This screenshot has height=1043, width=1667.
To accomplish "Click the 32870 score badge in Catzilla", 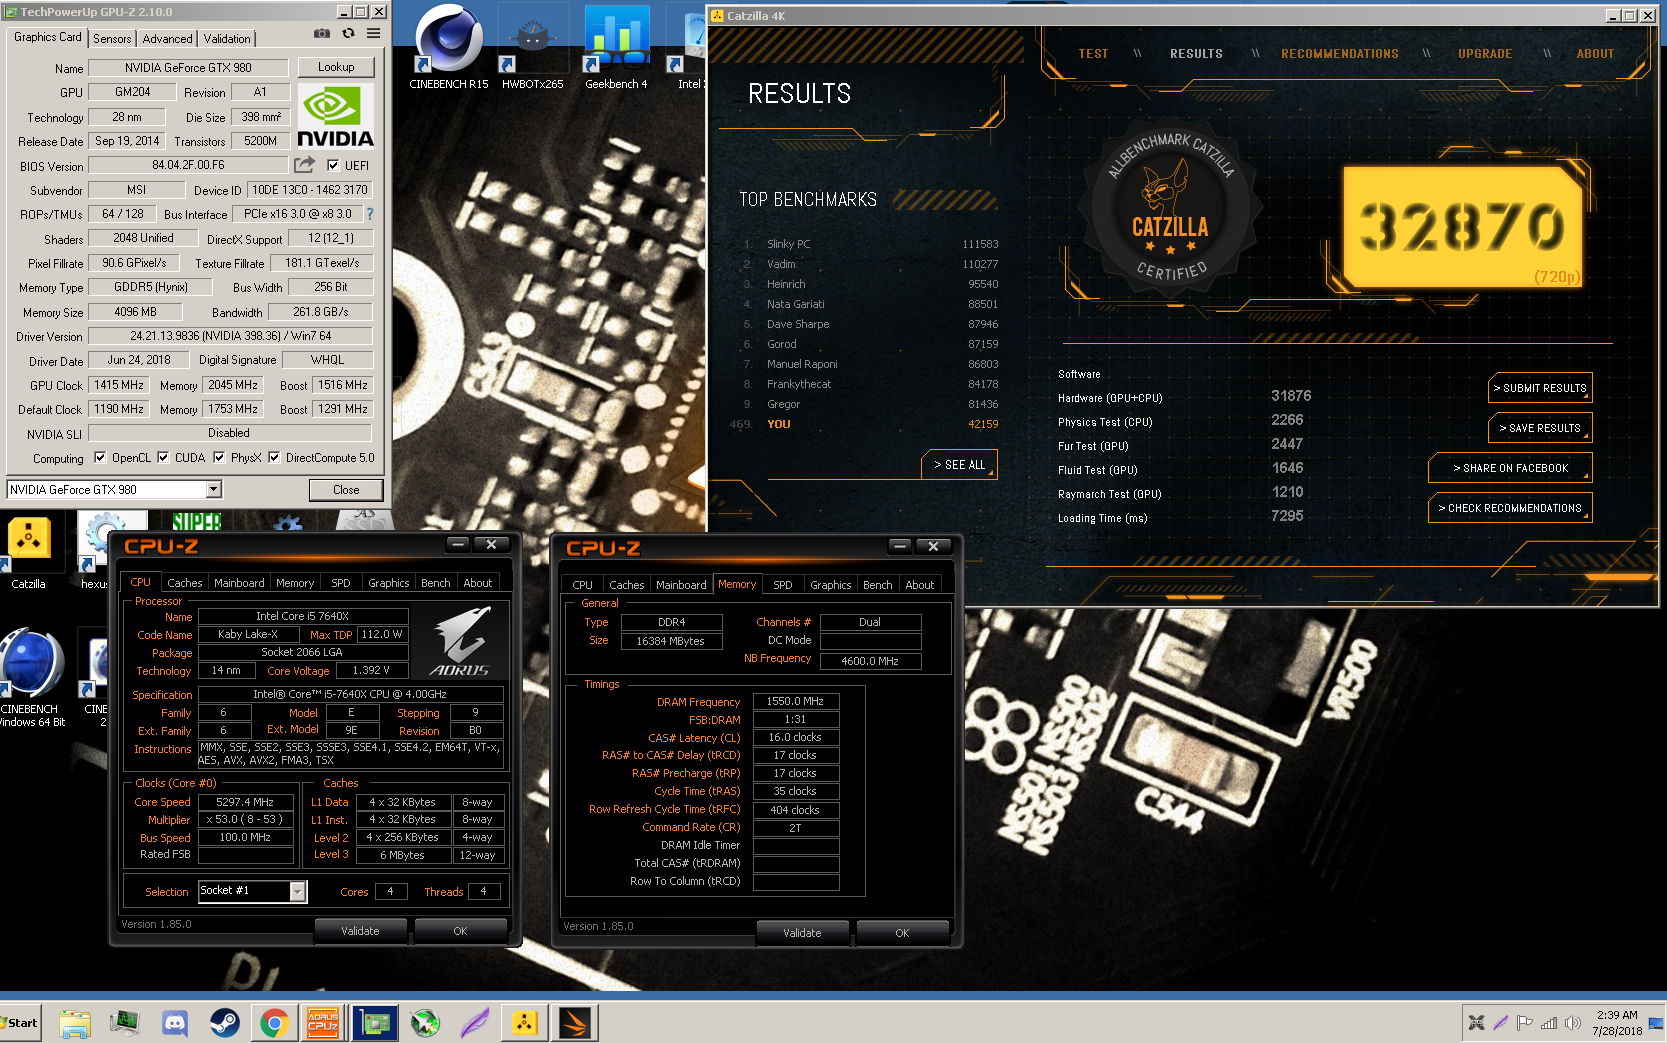I will [1463, 226].
